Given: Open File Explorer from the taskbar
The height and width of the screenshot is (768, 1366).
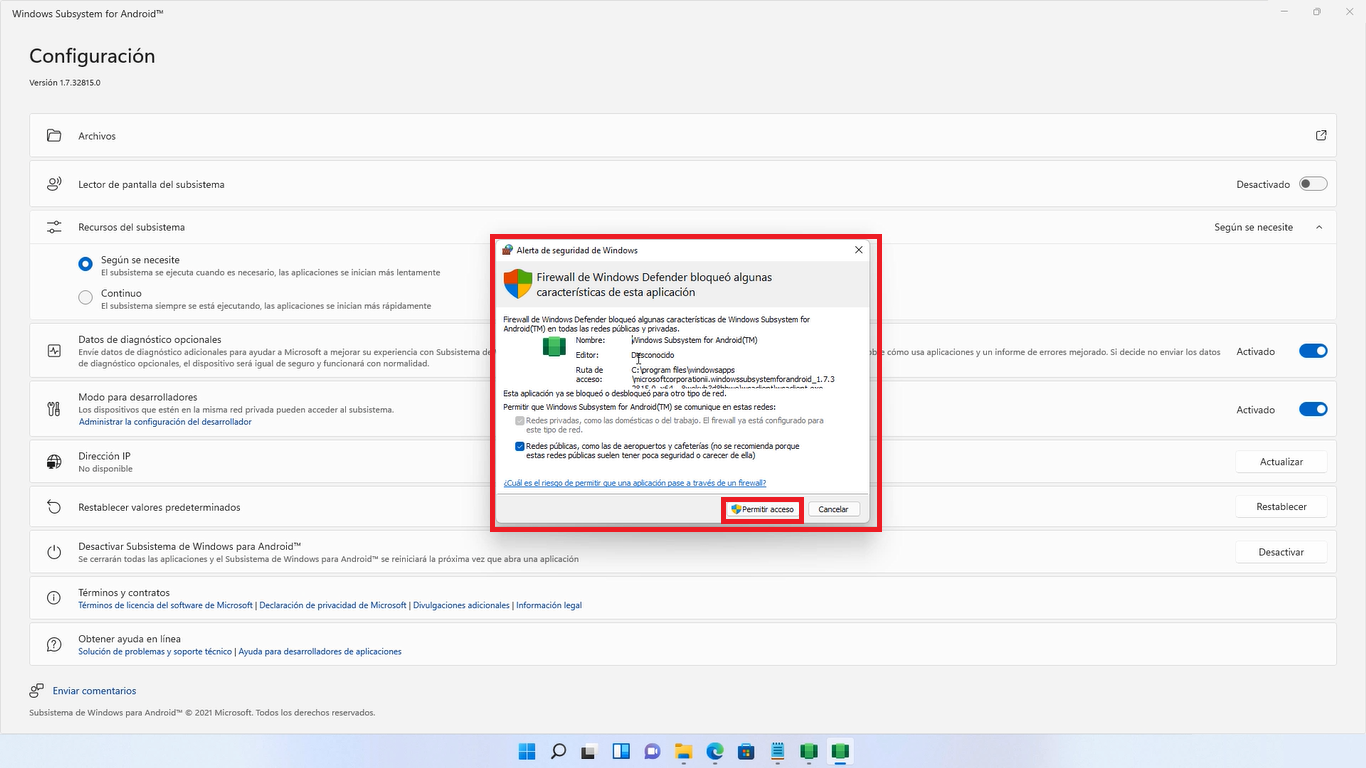Looking at the screenshot, I should pyautogui.click(x=684, y=751).
